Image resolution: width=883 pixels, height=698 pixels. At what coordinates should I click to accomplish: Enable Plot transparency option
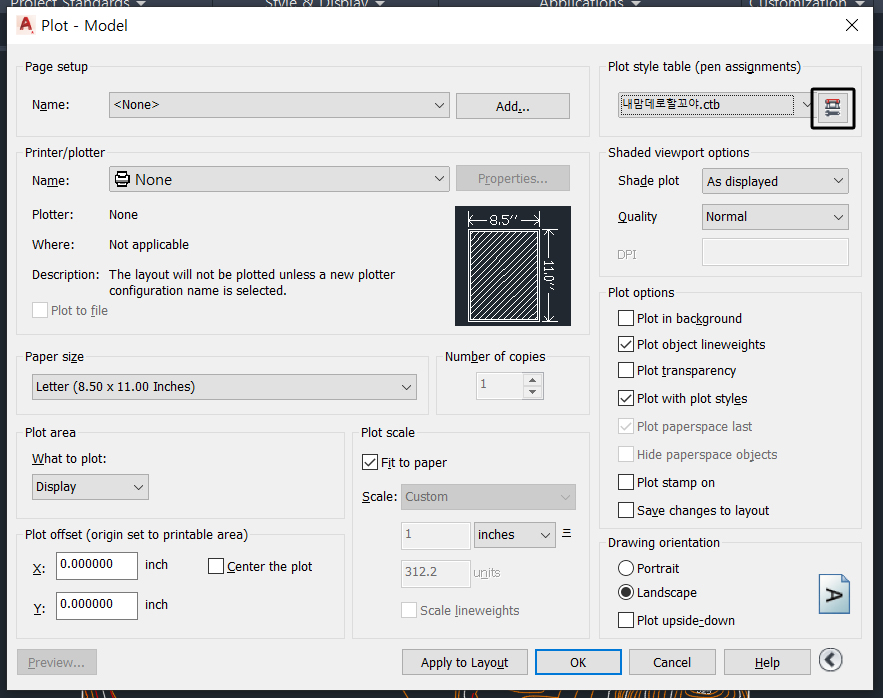626,370
